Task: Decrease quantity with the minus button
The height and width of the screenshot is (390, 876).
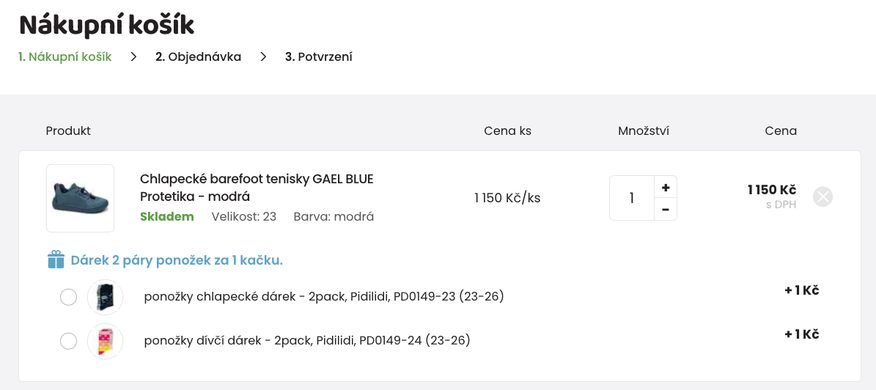Action: coord(665,209)
